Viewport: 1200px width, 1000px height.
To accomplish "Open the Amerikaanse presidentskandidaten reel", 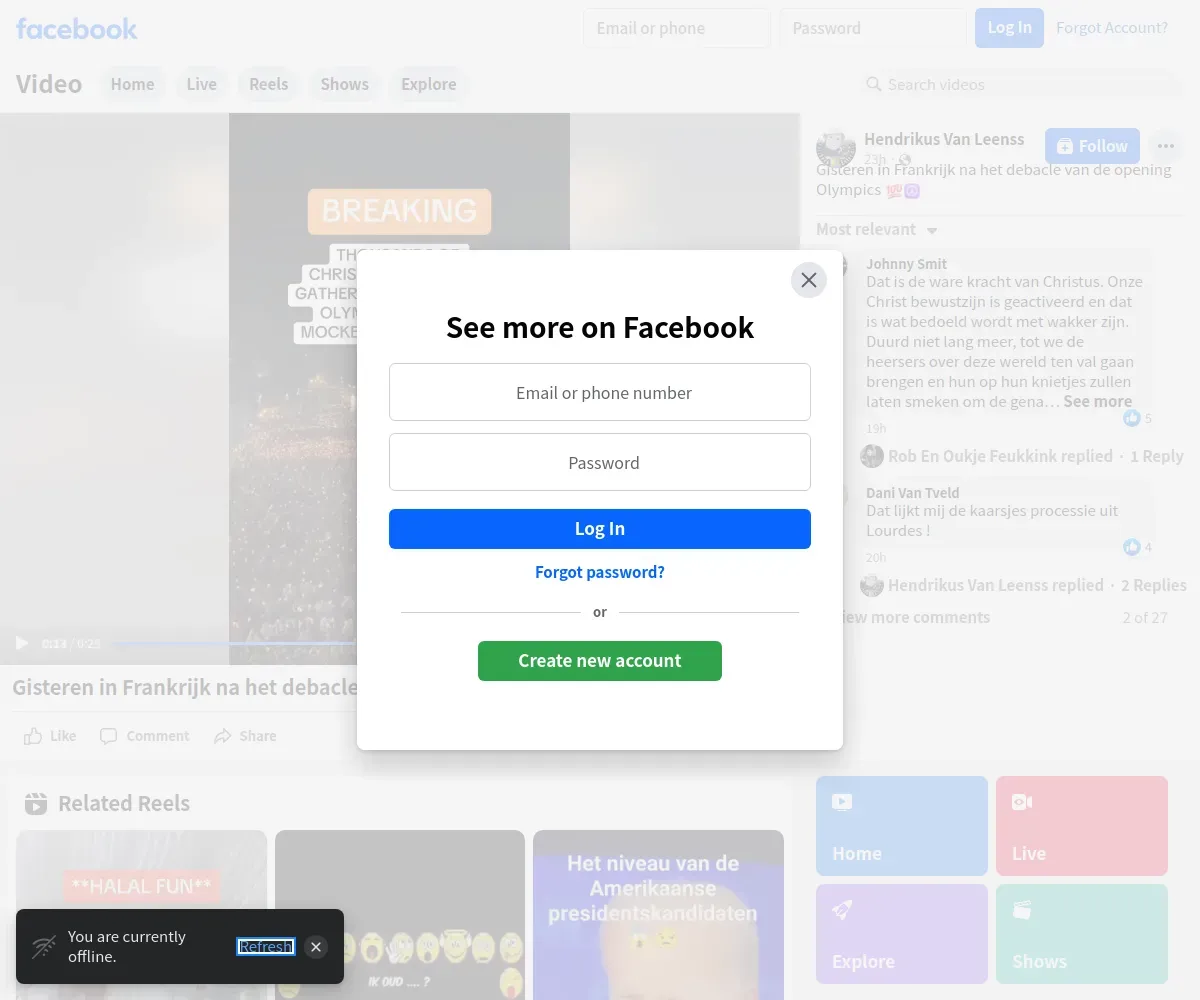I will tap(658, 915).
